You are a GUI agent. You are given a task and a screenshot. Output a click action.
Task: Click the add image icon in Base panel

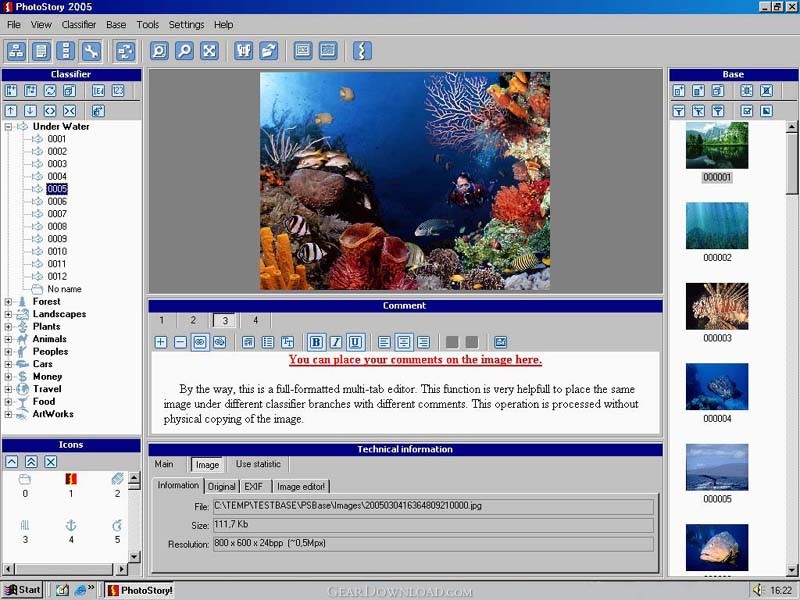[679, 91]
